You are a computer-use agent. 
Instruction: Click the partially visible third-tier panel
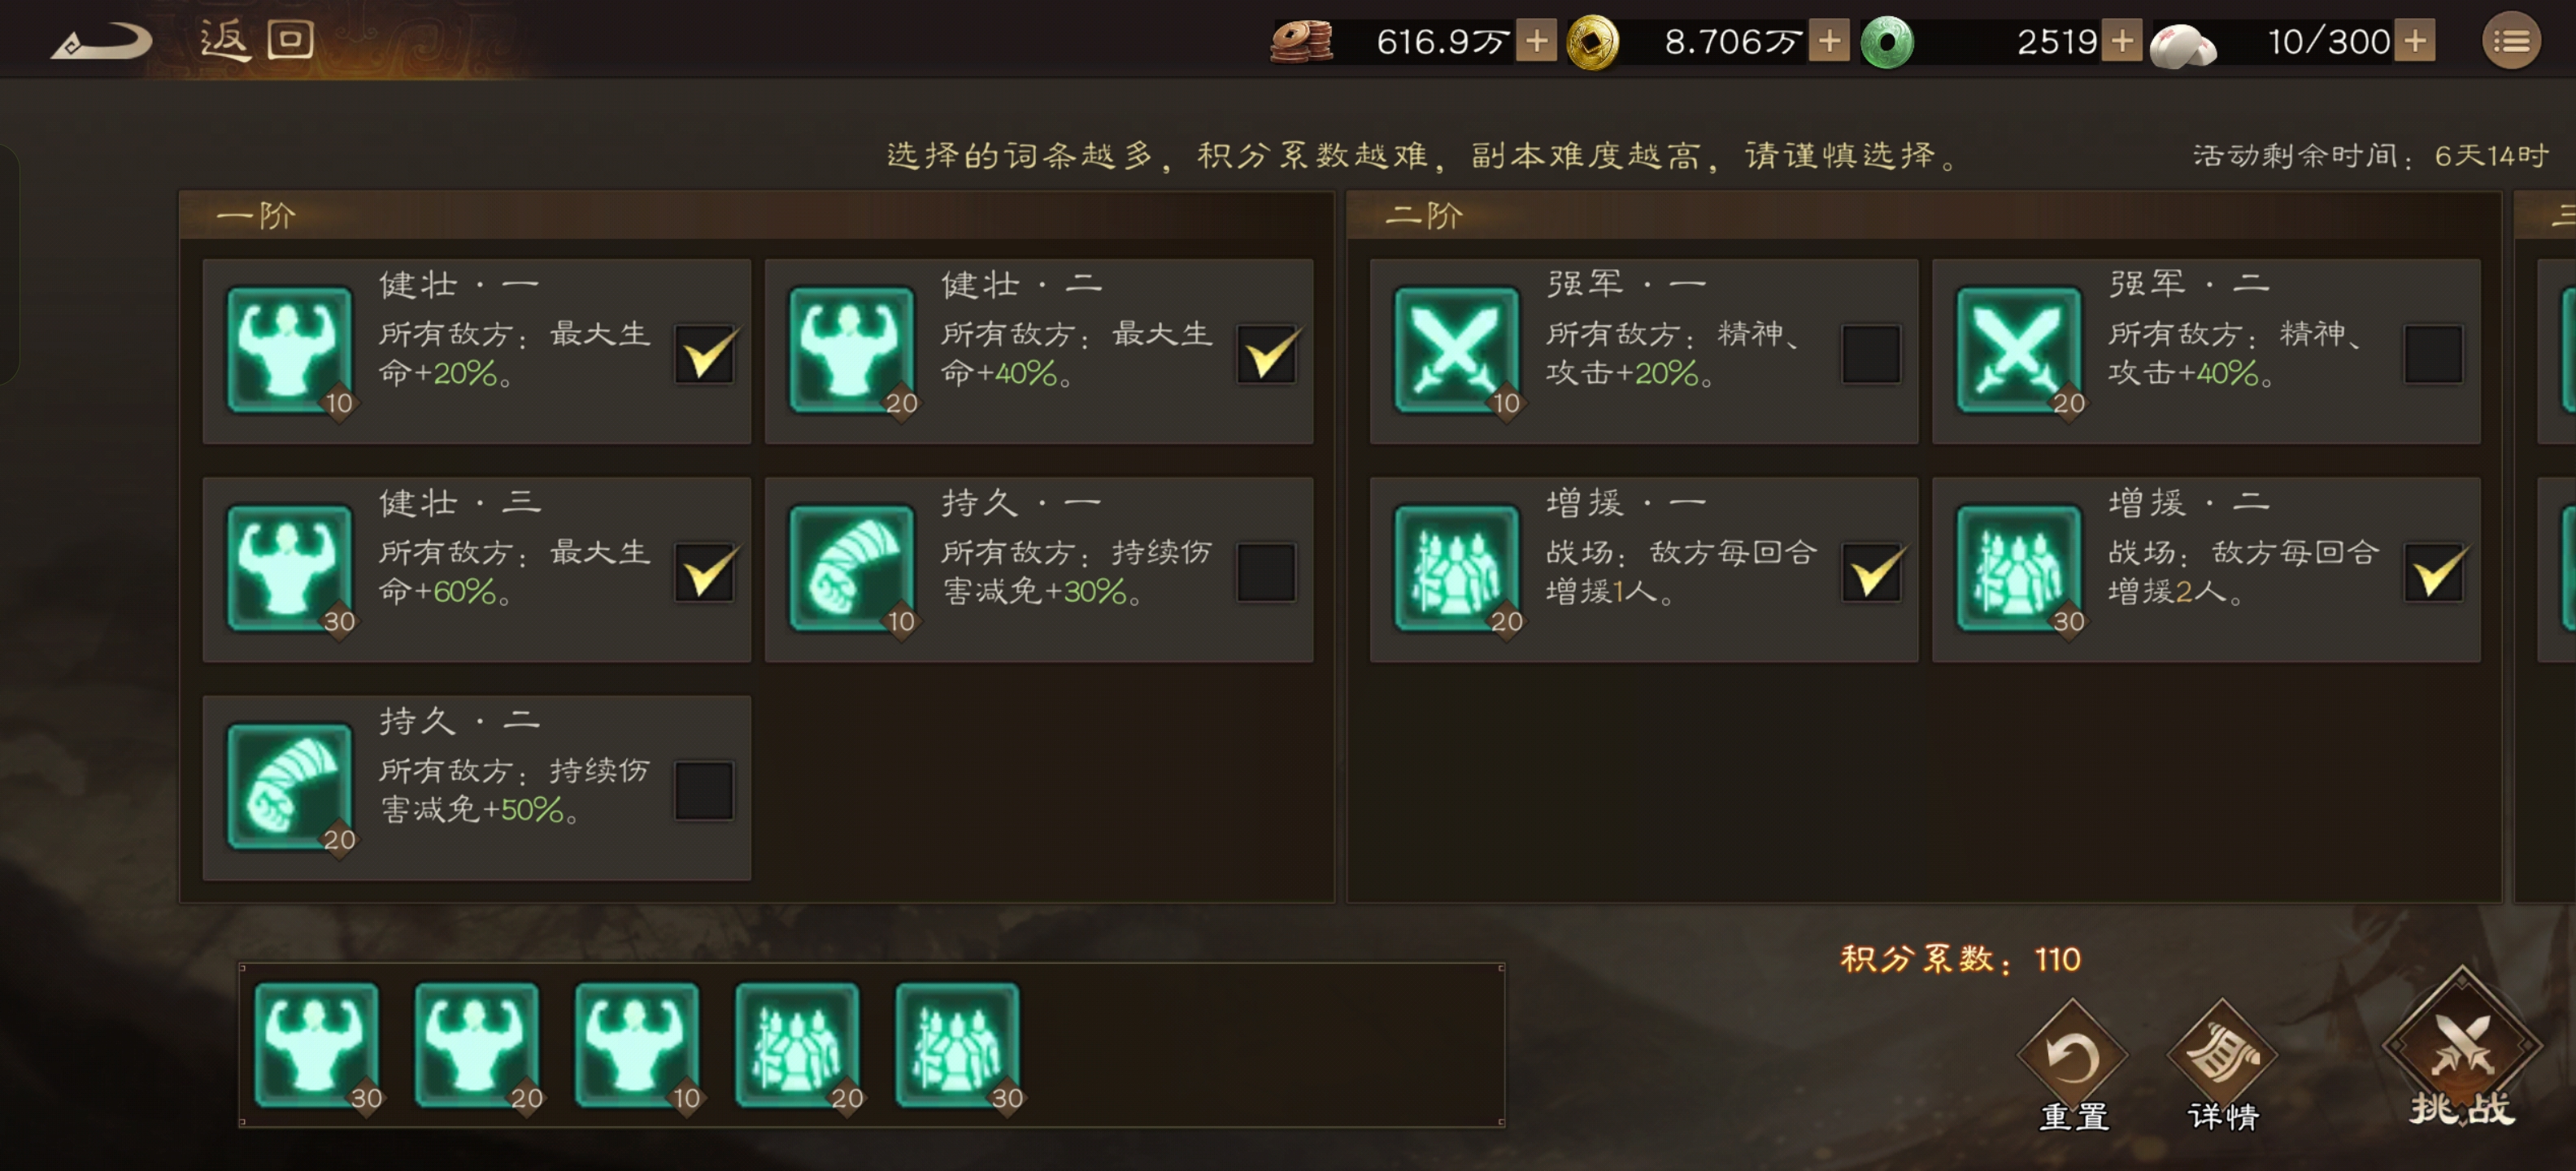(2546, 546)
